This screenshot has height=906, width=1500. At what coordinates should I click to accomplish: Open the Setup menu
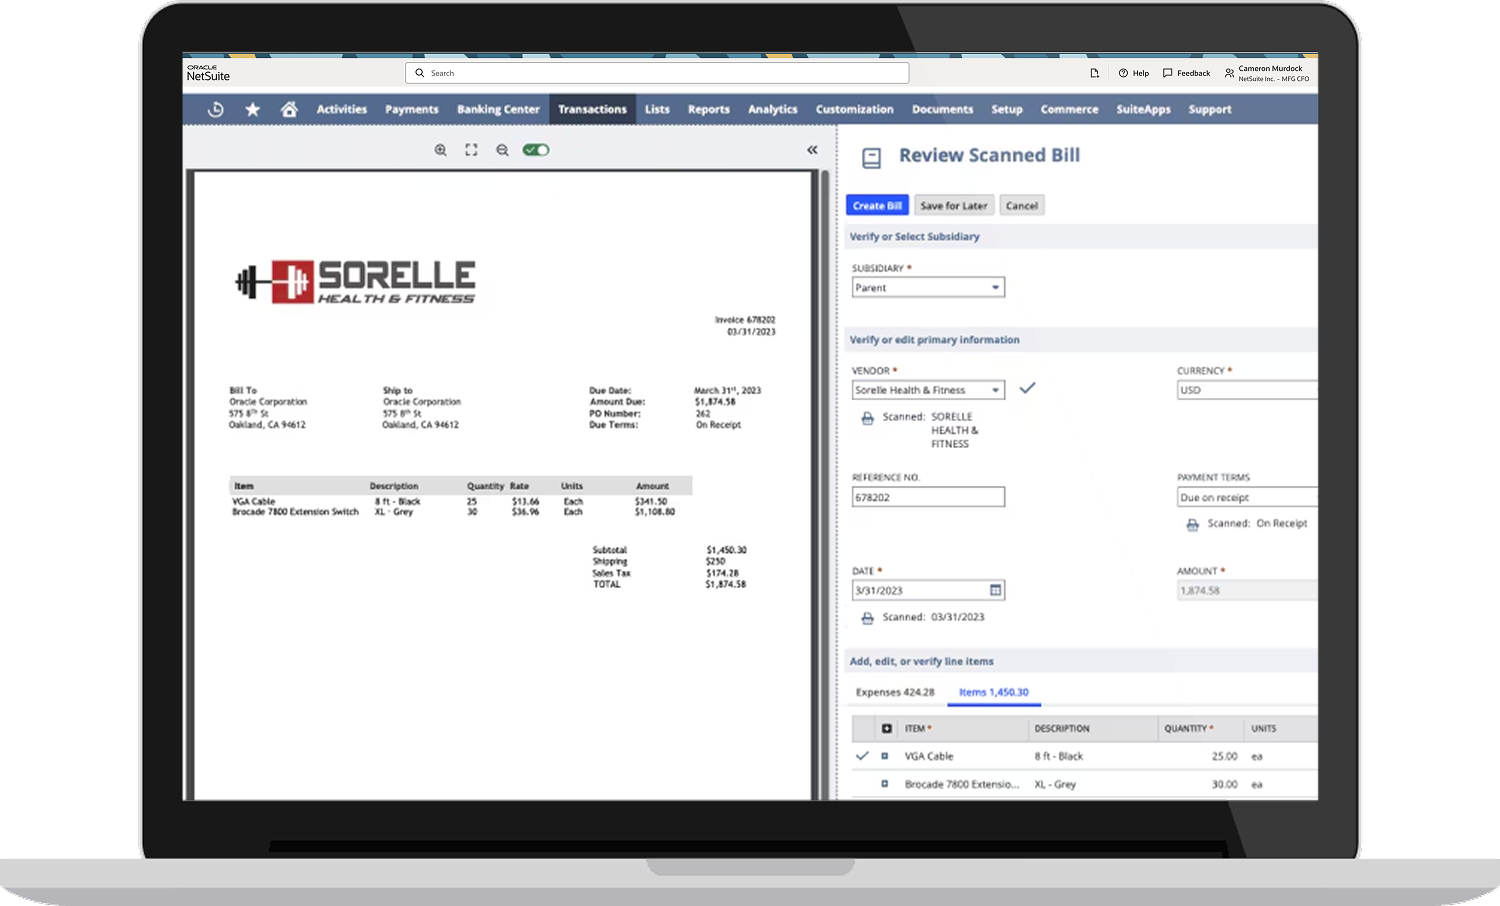tap(1007, 110)
